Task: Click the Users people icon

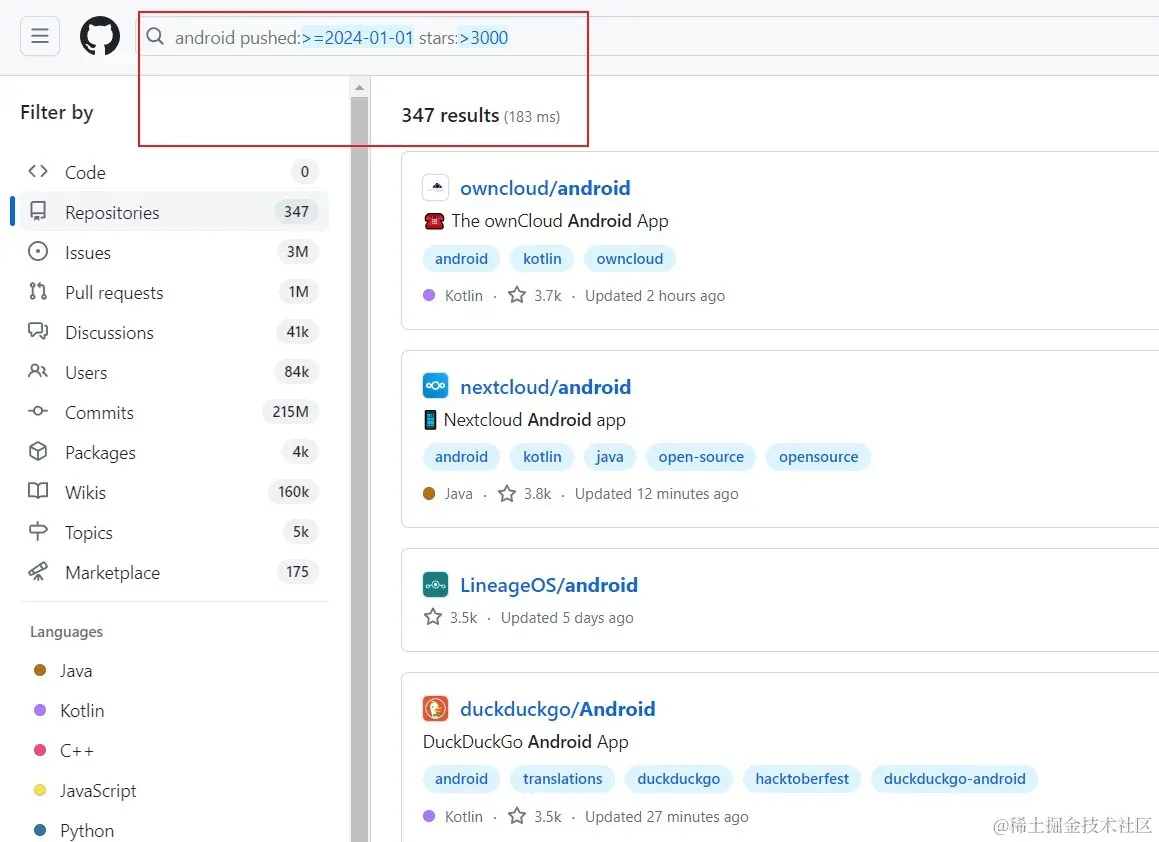Action: (38, 371)
